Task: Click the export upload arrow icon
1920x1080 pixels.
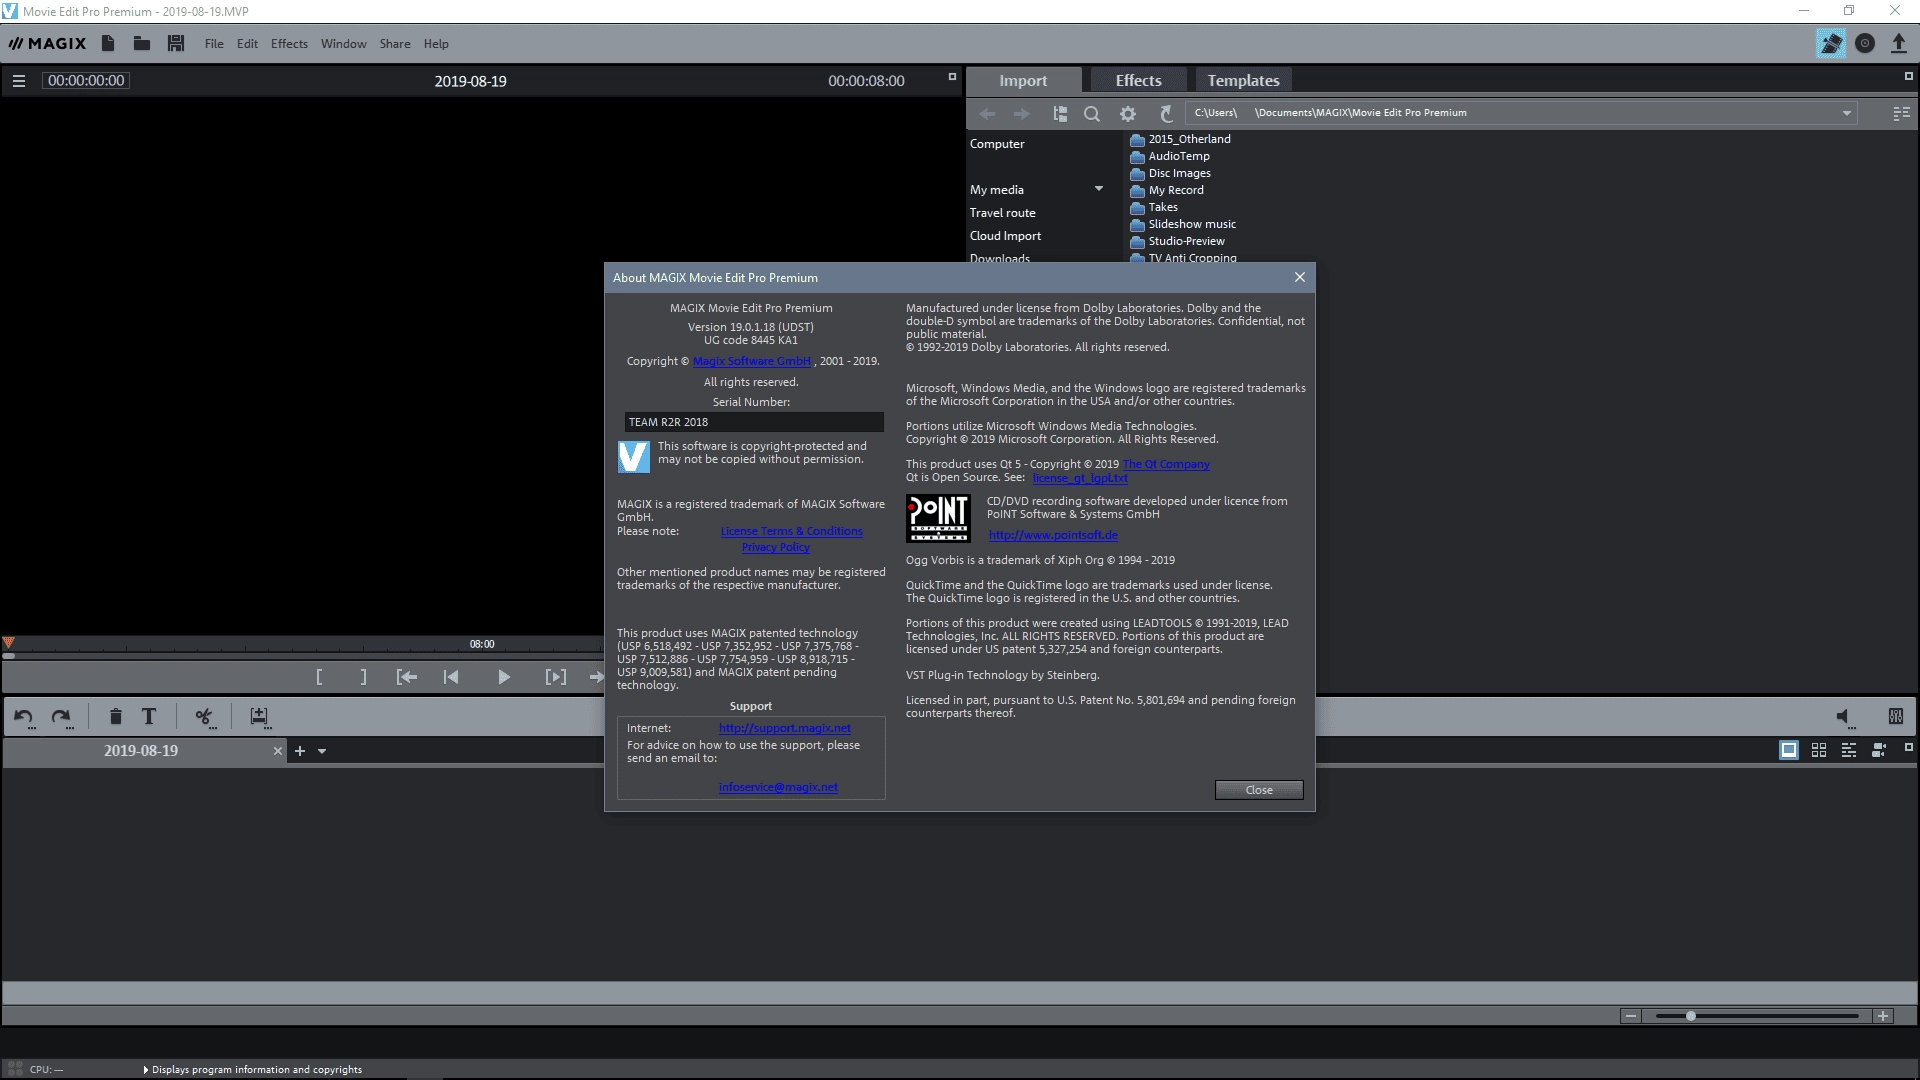Action: point(1898,43)
